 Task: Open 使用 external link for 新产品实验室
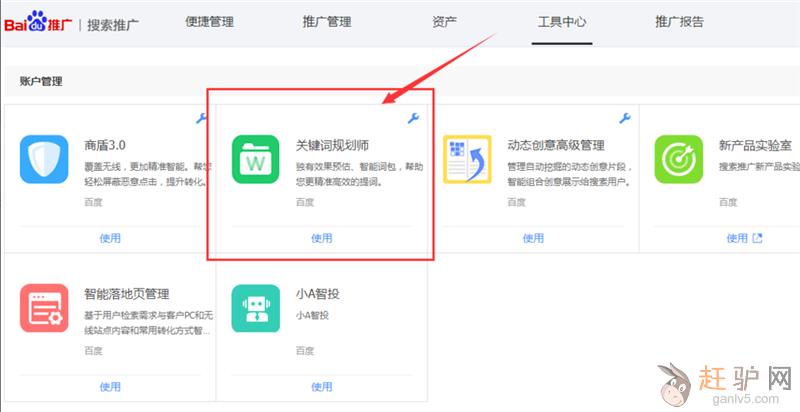pyautogui.click(x=744, y=238)
